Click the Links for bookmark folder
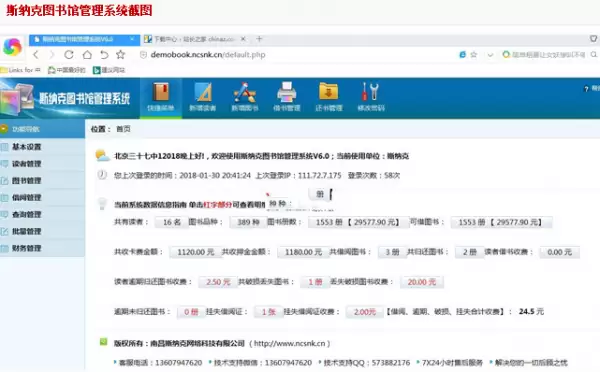 pyautogui.click(x=21, y=70)
